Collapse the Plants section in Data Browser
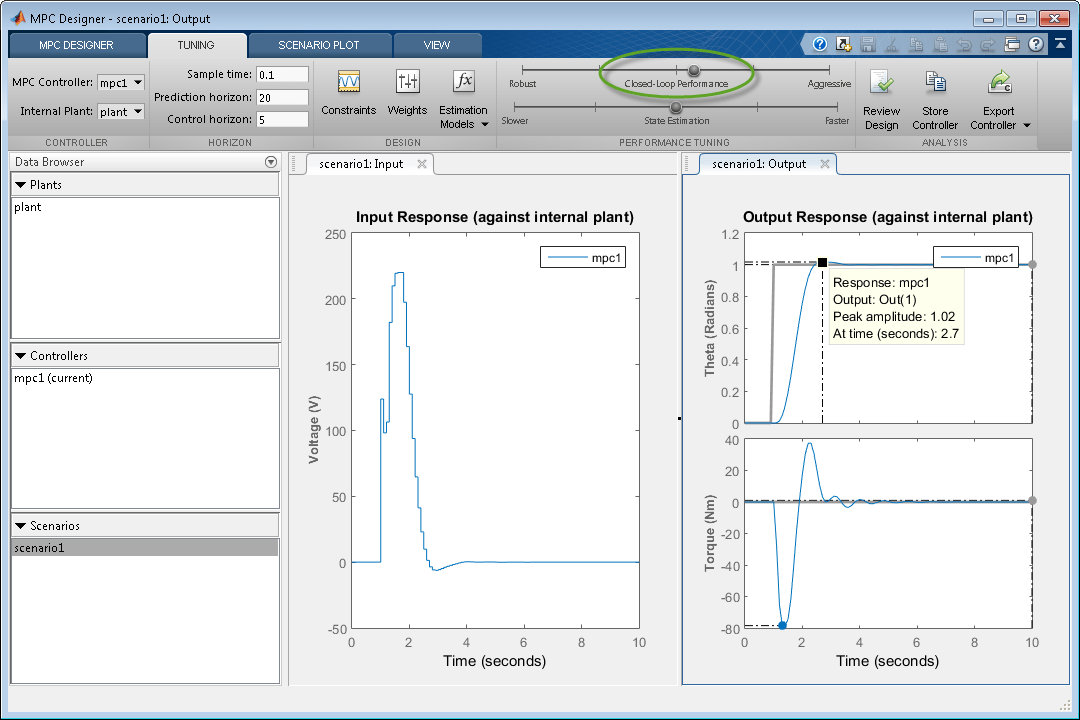 click(x=21, y=185)
